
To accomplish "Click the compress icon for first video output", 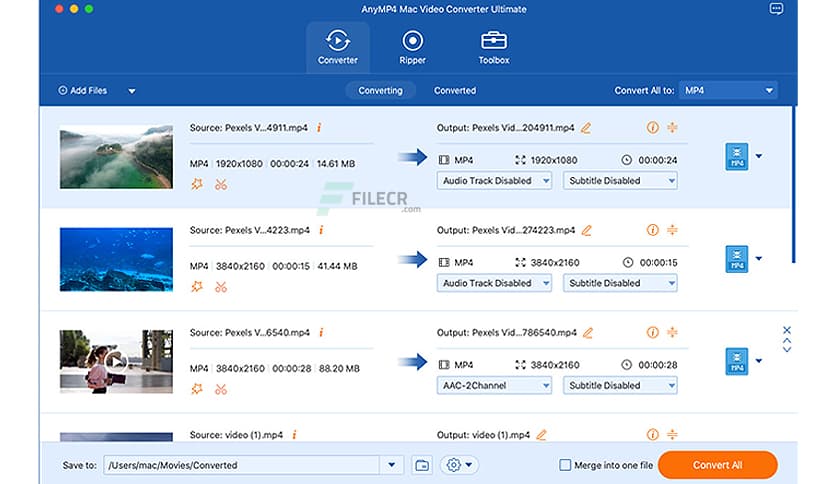I will [x=673, y=128].
